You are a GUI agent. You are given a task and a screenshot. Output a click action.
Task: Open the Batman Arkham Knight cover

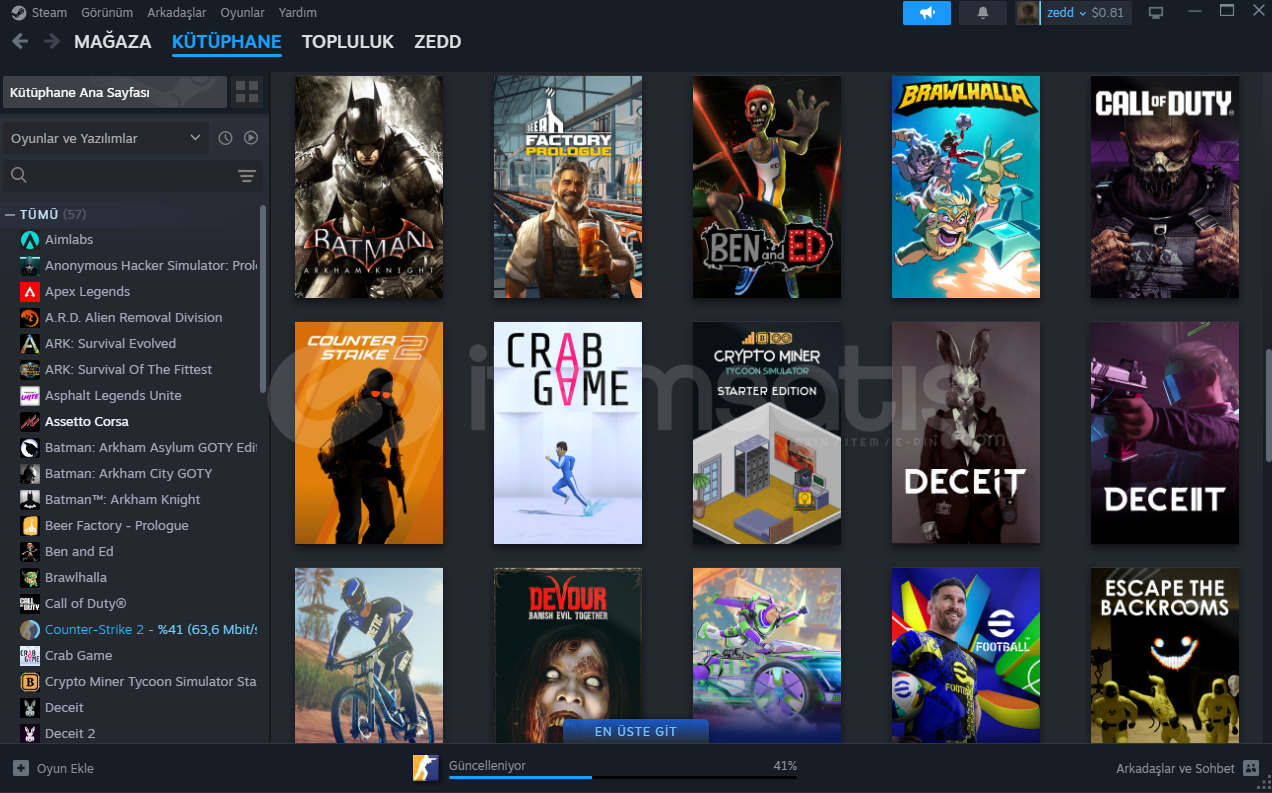coord(369,187)
